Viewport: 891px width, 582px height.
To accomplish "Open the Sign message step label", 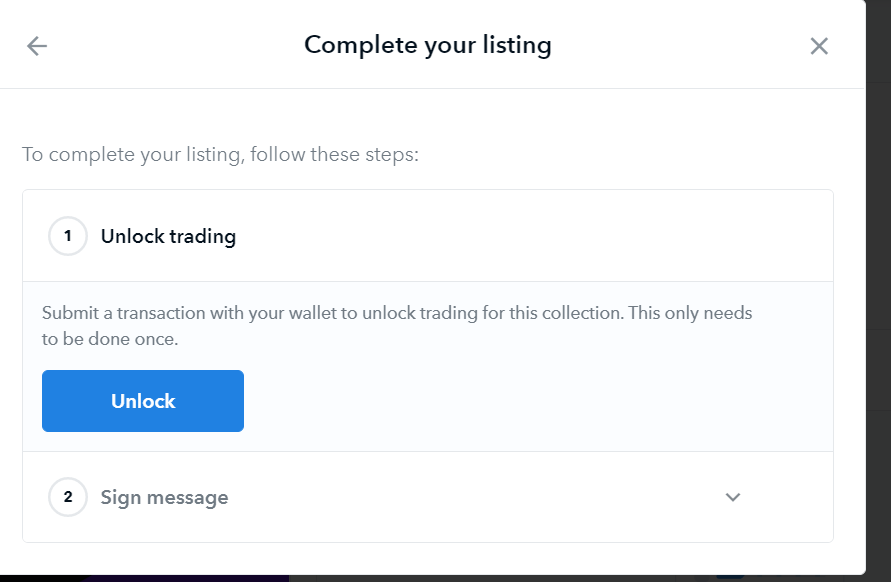I will (x=164, y=497).
